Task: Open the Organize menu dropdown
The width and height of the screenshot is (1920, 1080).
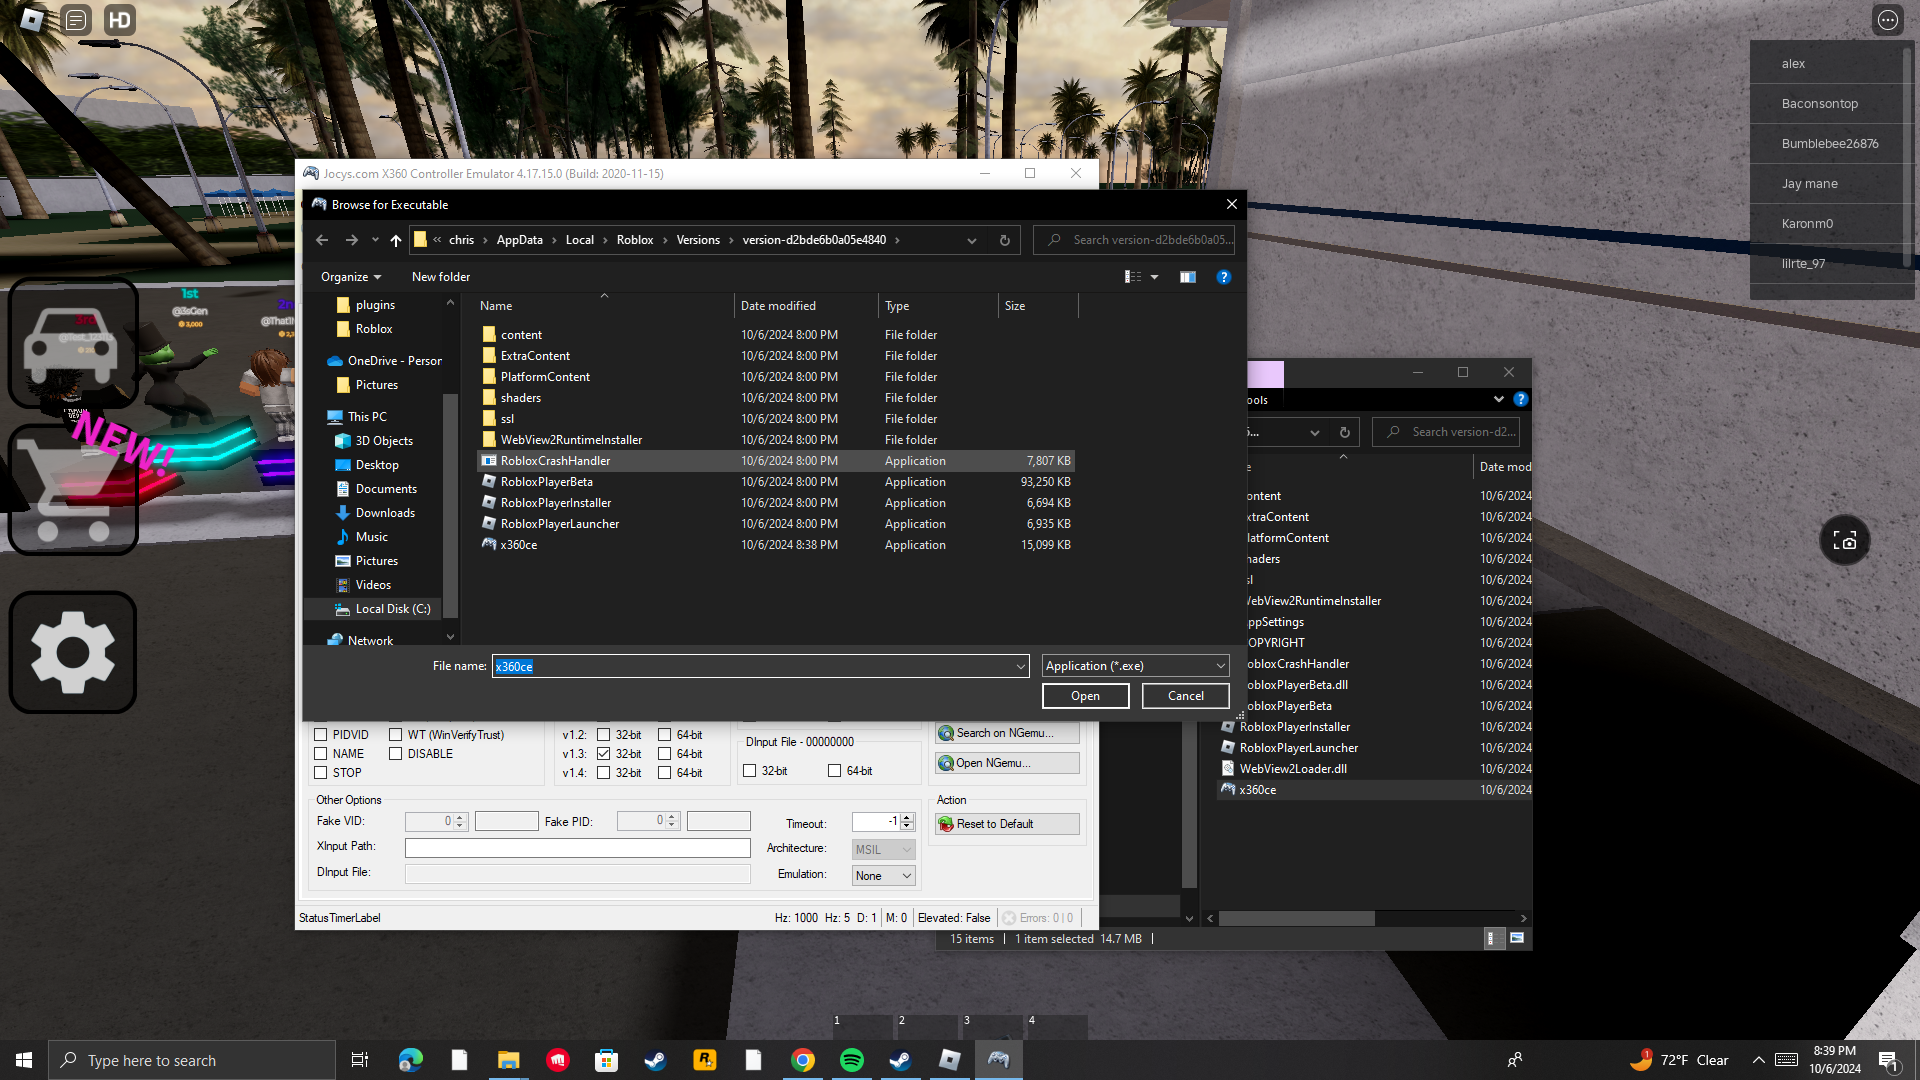Action: 351,277
